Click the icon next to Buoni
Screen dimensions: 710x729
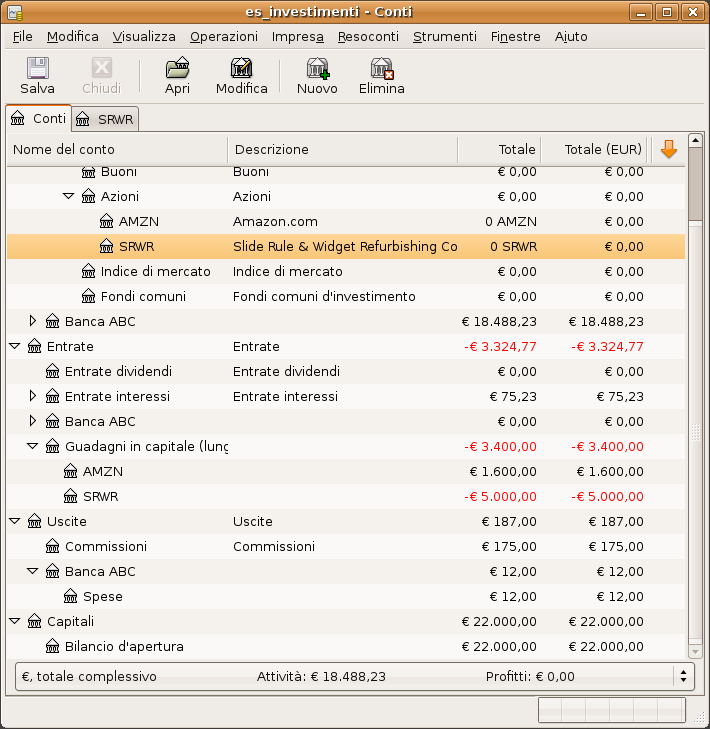point(88,172)
